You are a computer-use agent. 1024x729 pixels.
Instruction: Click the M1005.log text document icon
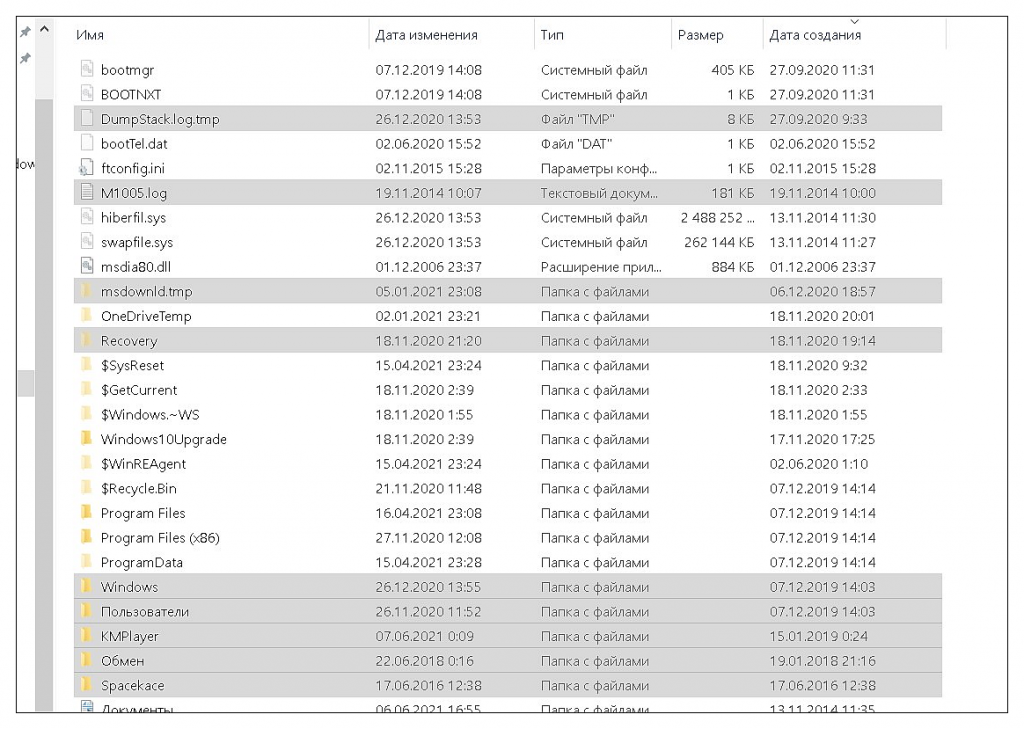87,192
